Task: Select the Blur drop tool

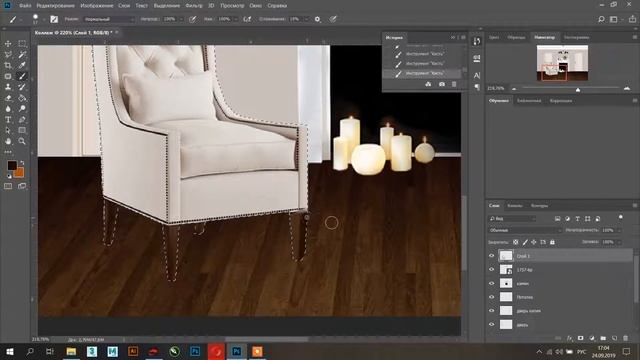Action: pos(8,109)
